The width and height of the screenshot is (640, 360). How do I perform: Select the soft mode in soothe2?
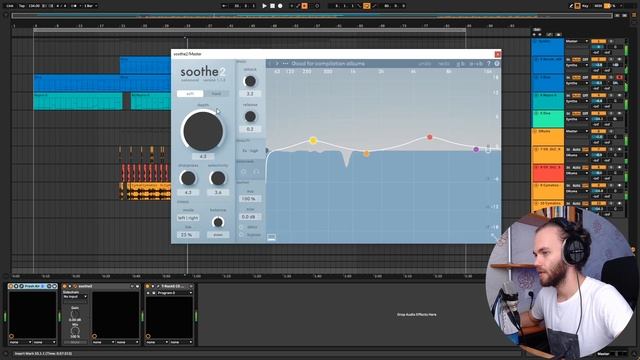coord(190,93)
